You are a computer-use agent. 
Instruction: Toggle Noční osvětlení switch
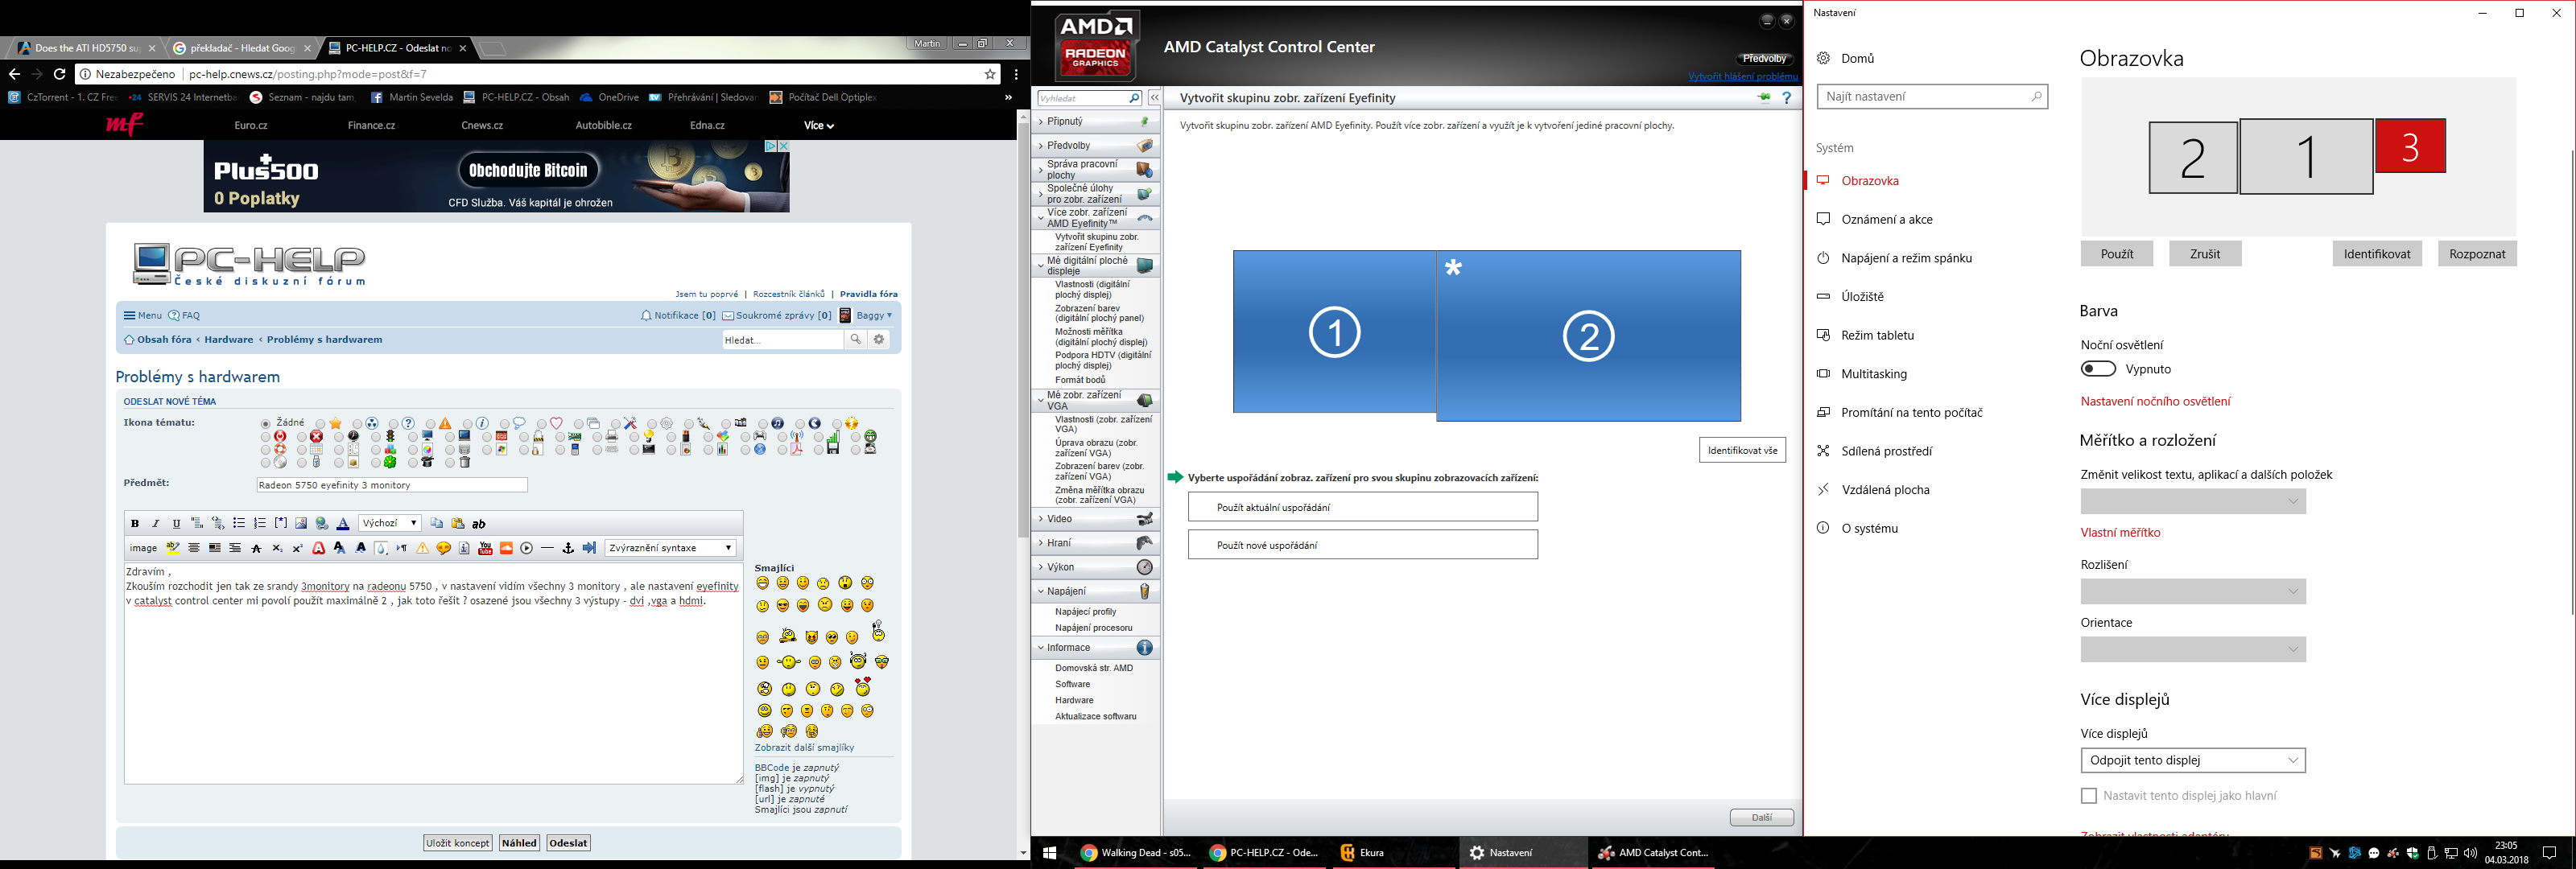[x=2098, y=369]
